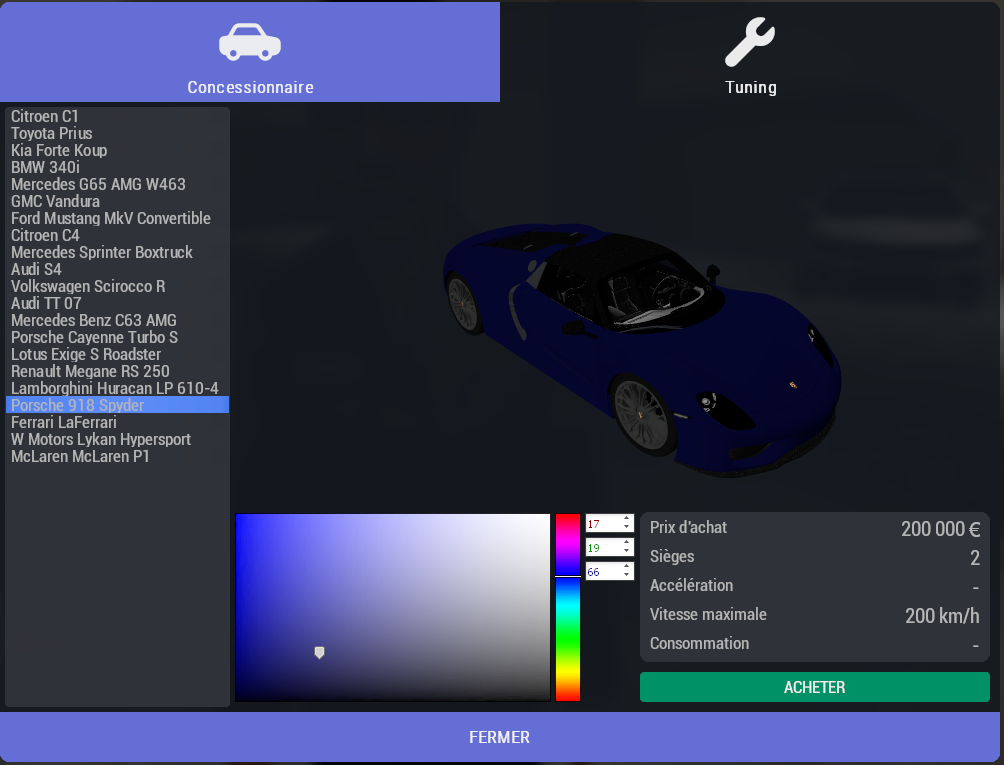Increase the green value with up arrow

(626, 543)
